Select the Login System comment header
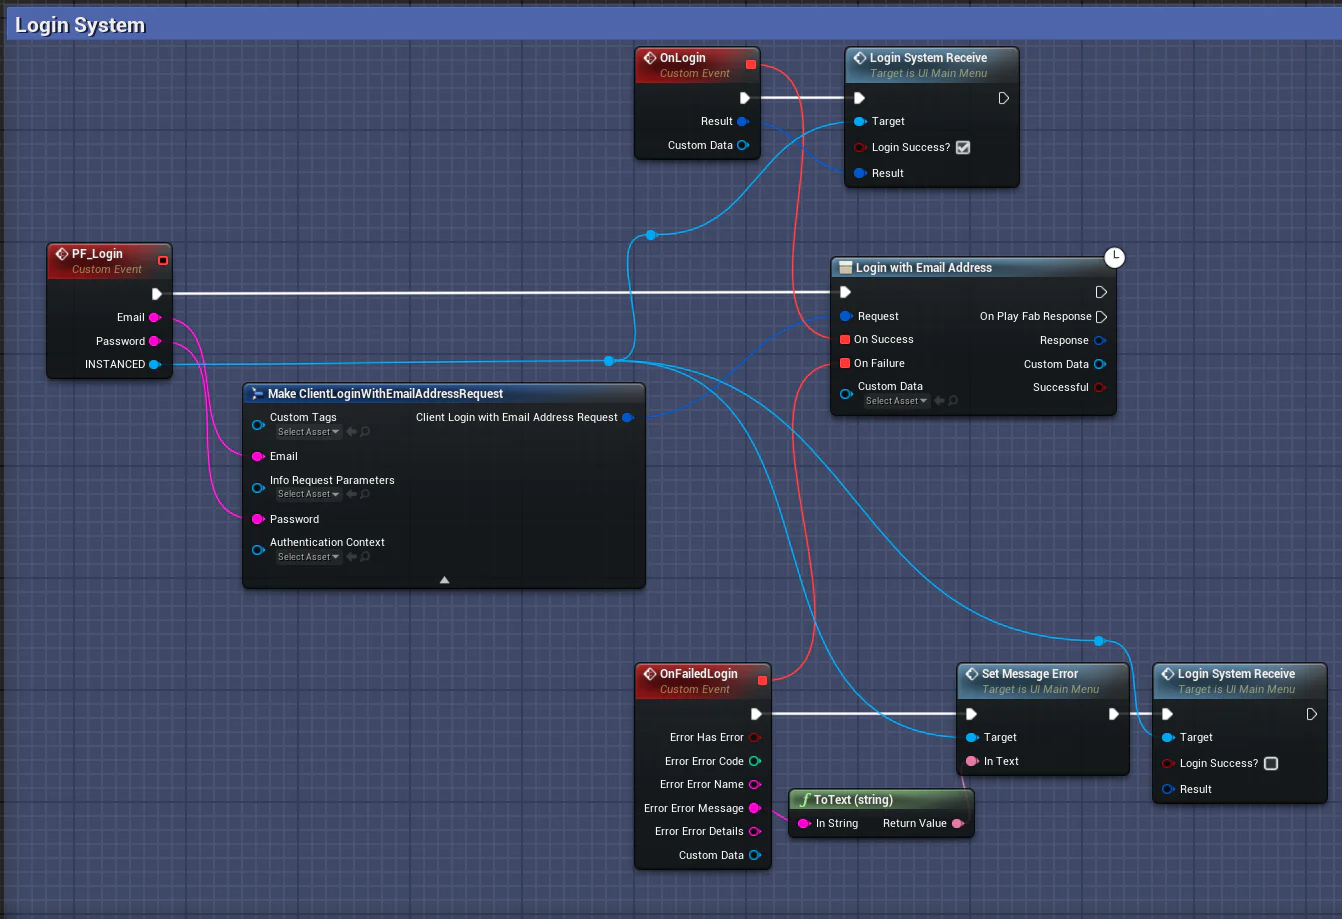Viewport: 1342px width, 919px height. tap(80, 26)
